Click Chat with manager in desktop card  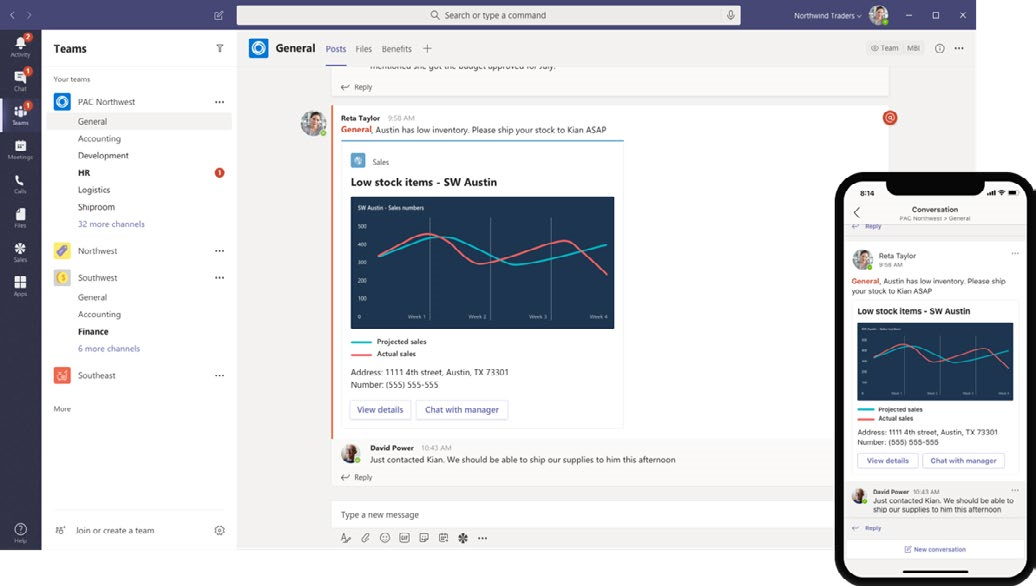point(462,410)
